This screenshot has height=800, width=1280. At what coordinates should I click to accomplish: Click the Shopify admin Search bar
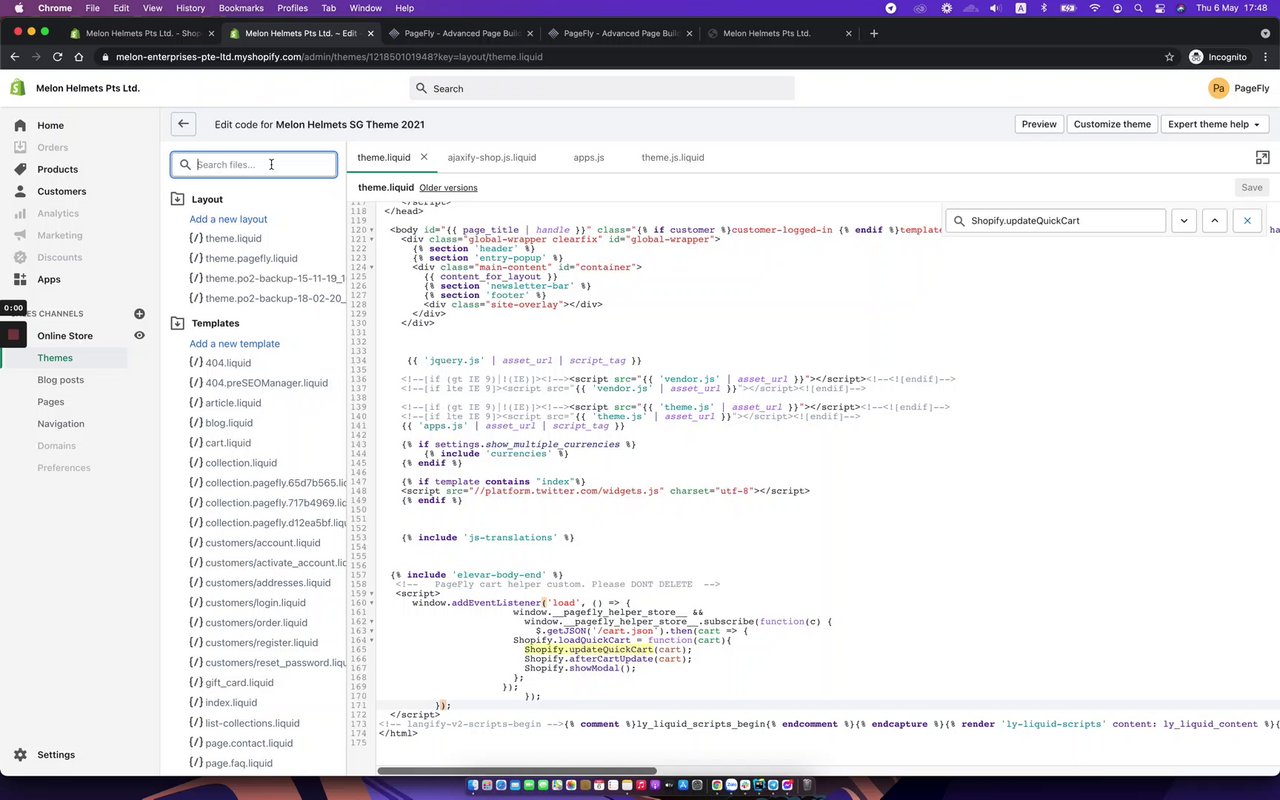coord(602,88)
